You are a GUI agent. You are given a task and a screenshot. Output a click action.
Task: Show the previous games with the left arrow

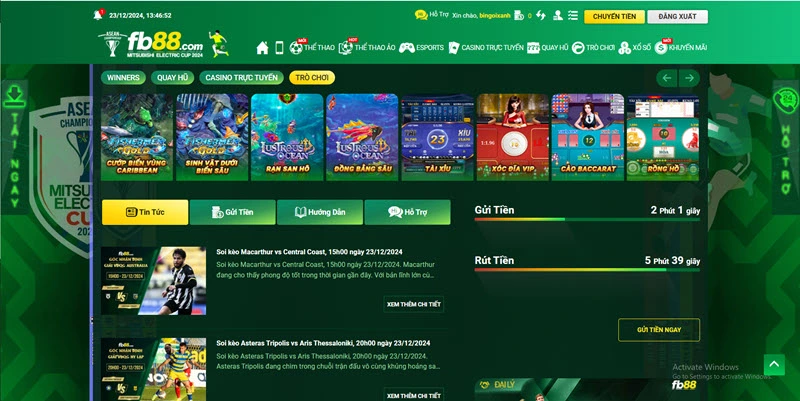click(x=666, y=78)
